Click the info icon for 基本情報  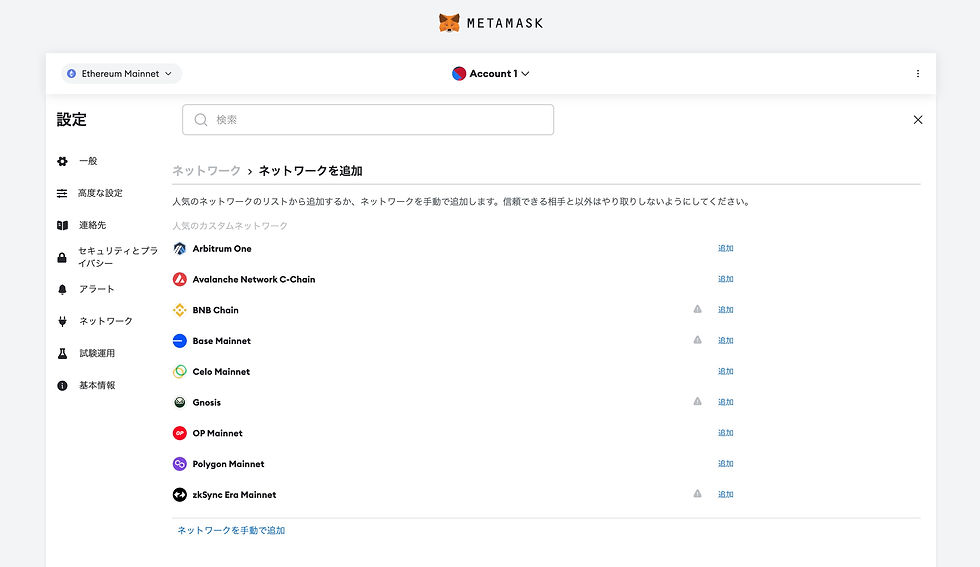click(62, 386)
